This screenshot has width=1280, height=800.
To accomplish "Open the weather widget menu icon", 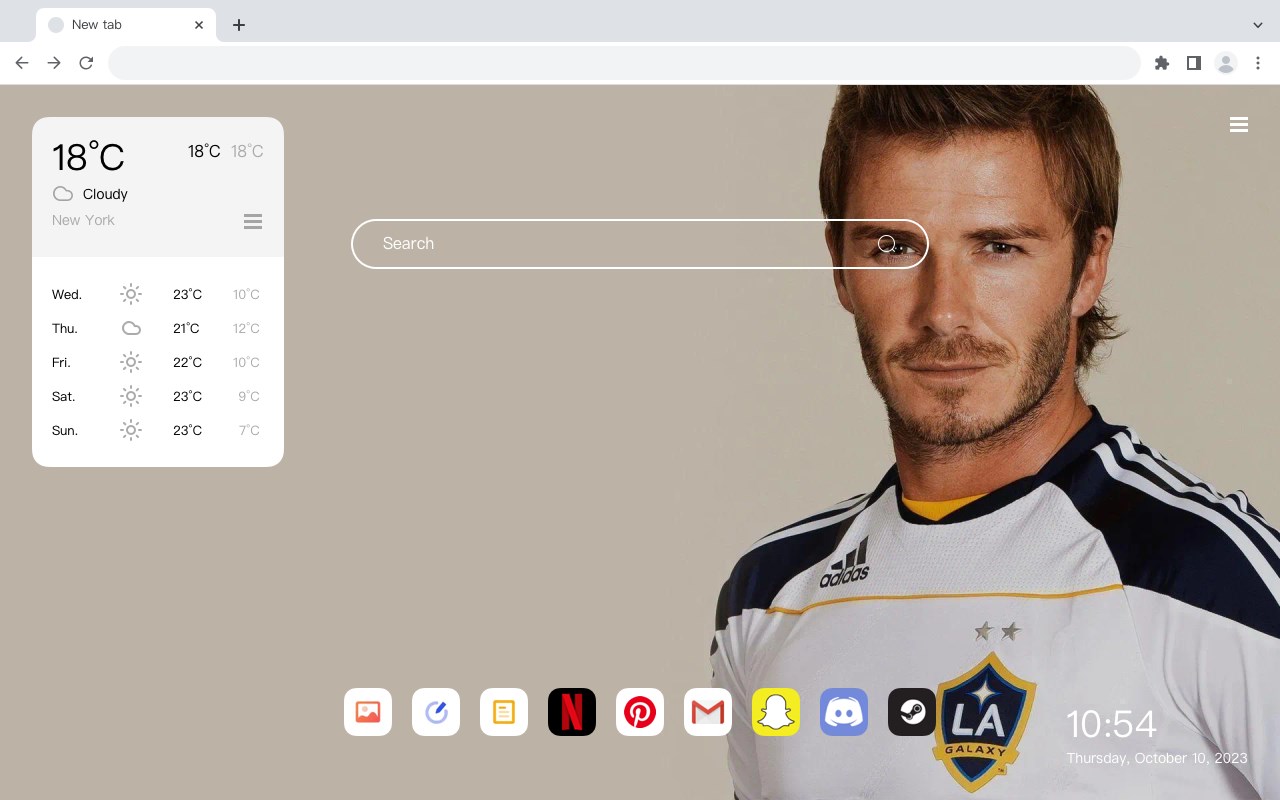I will 253,221.
